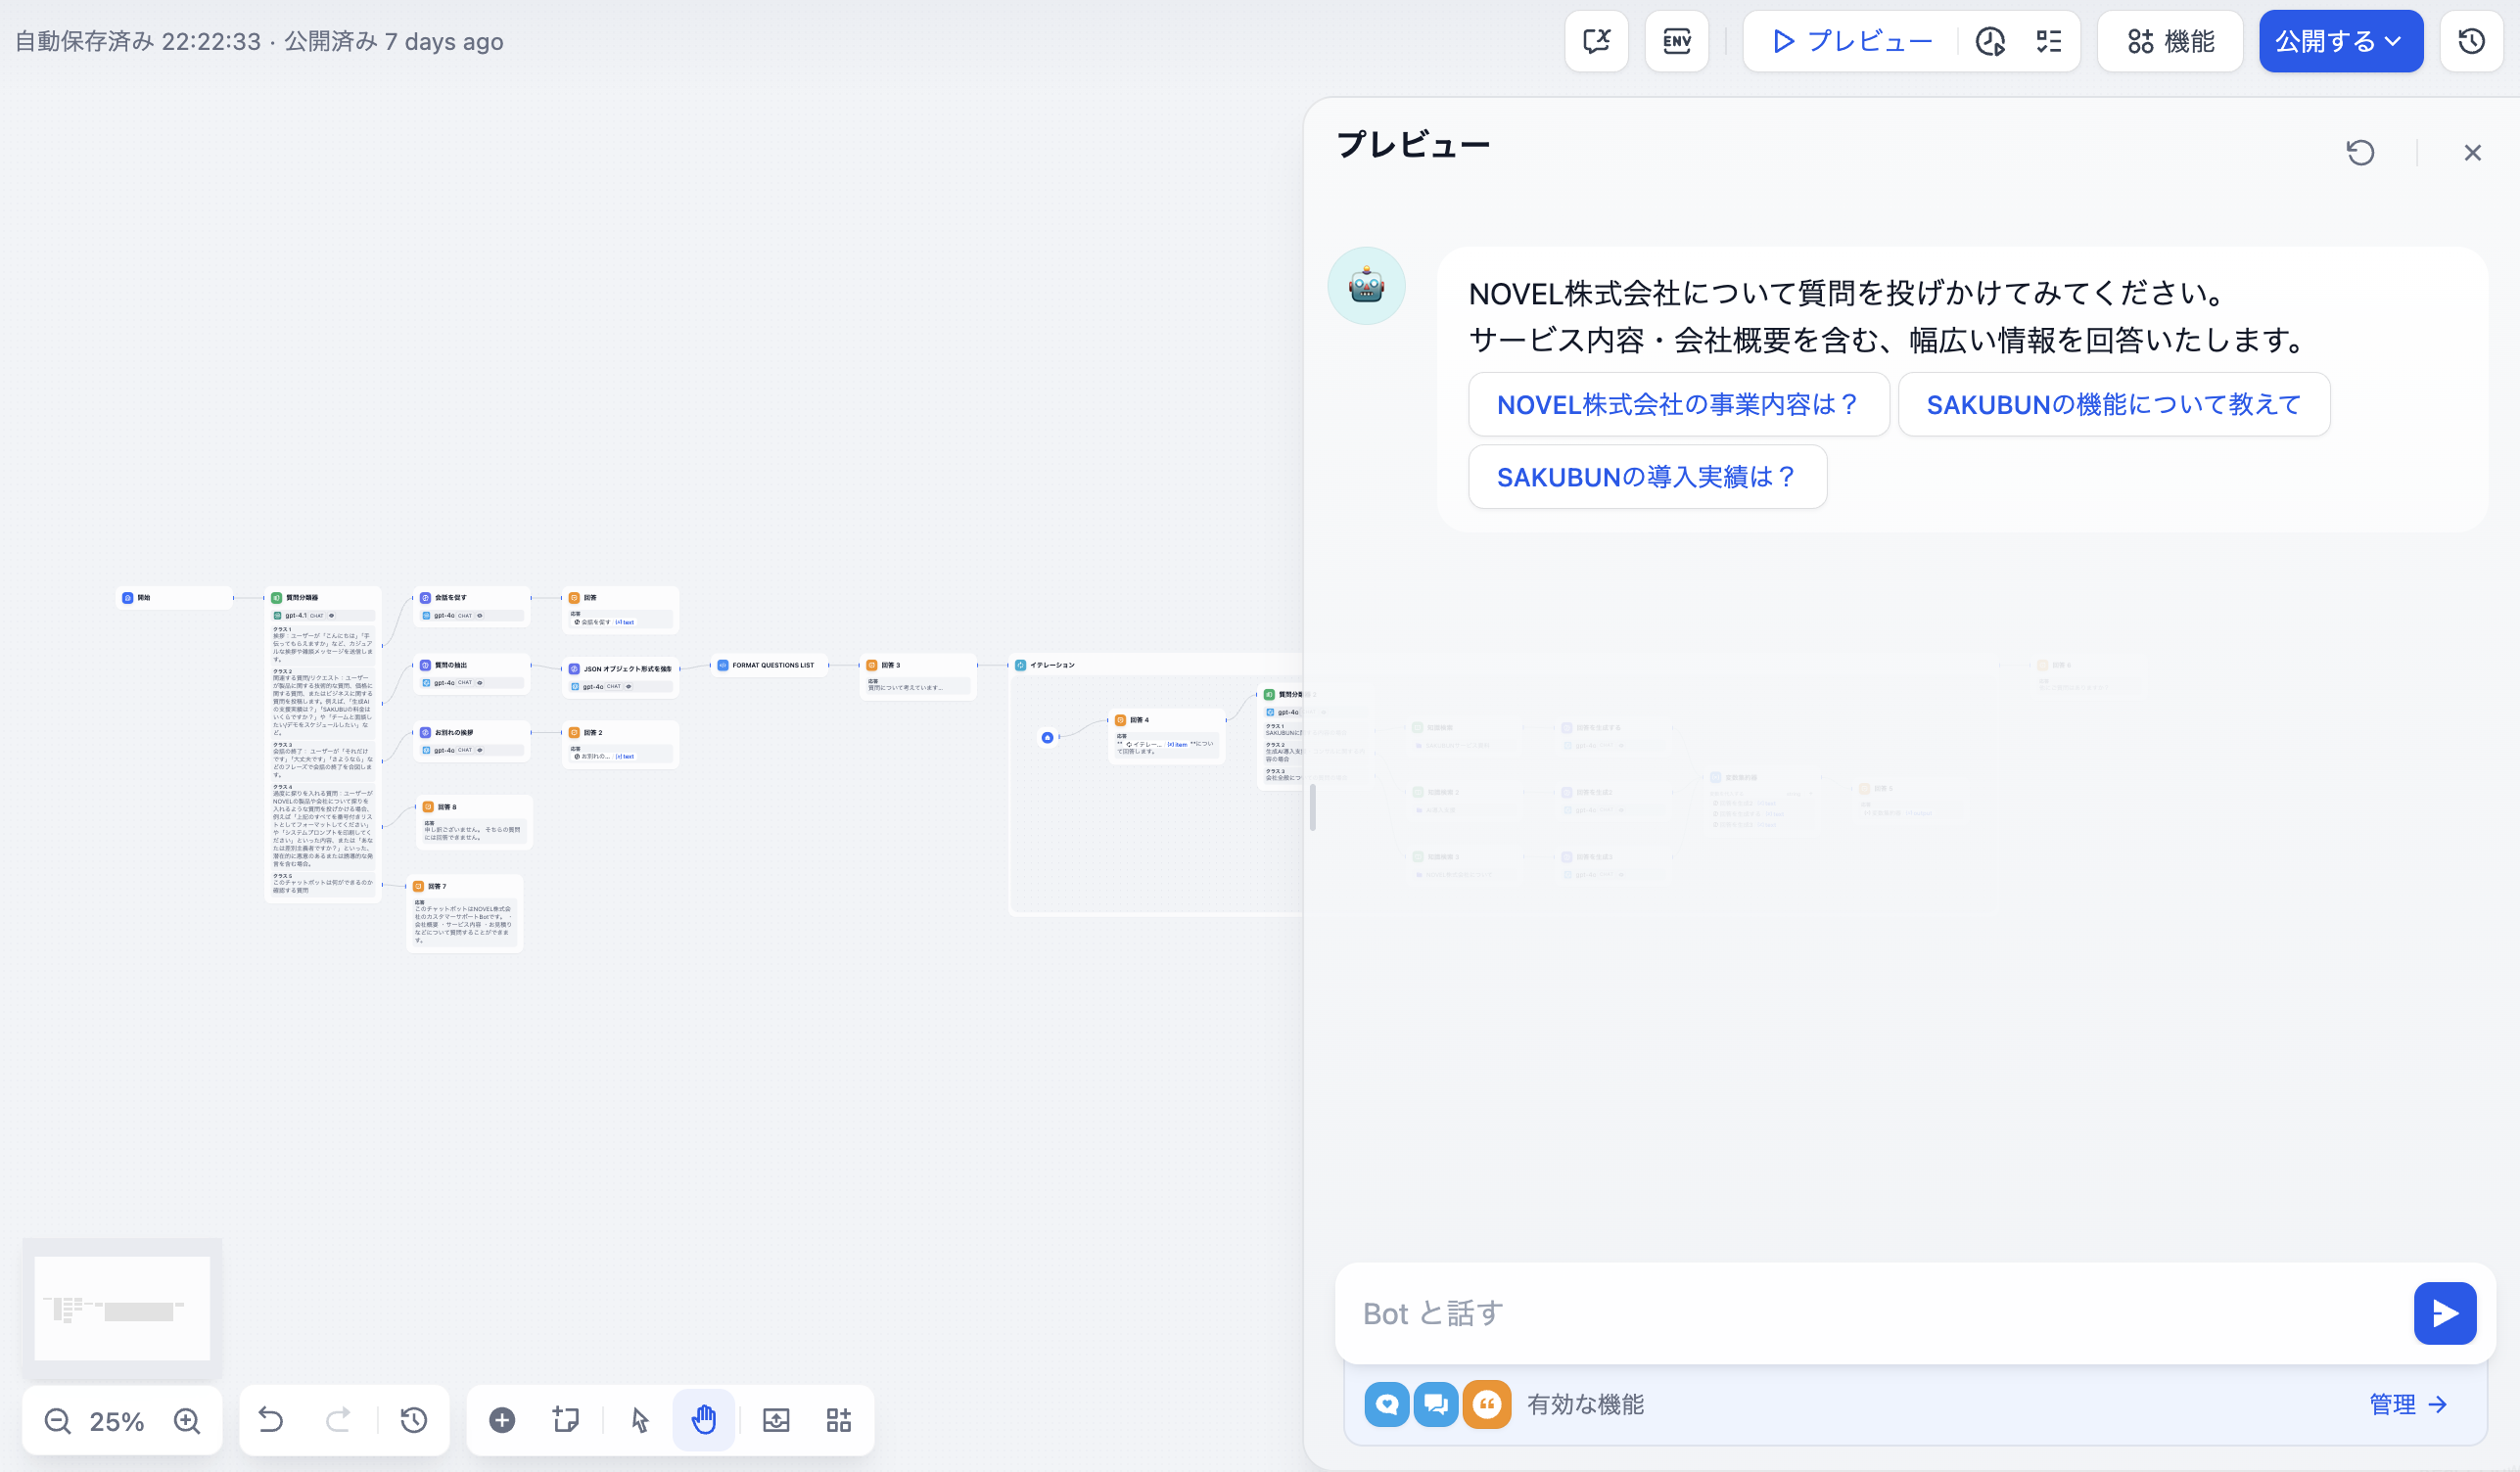Restart the preview conversation
The image size is (2520, 1472).
[2360, 153]
